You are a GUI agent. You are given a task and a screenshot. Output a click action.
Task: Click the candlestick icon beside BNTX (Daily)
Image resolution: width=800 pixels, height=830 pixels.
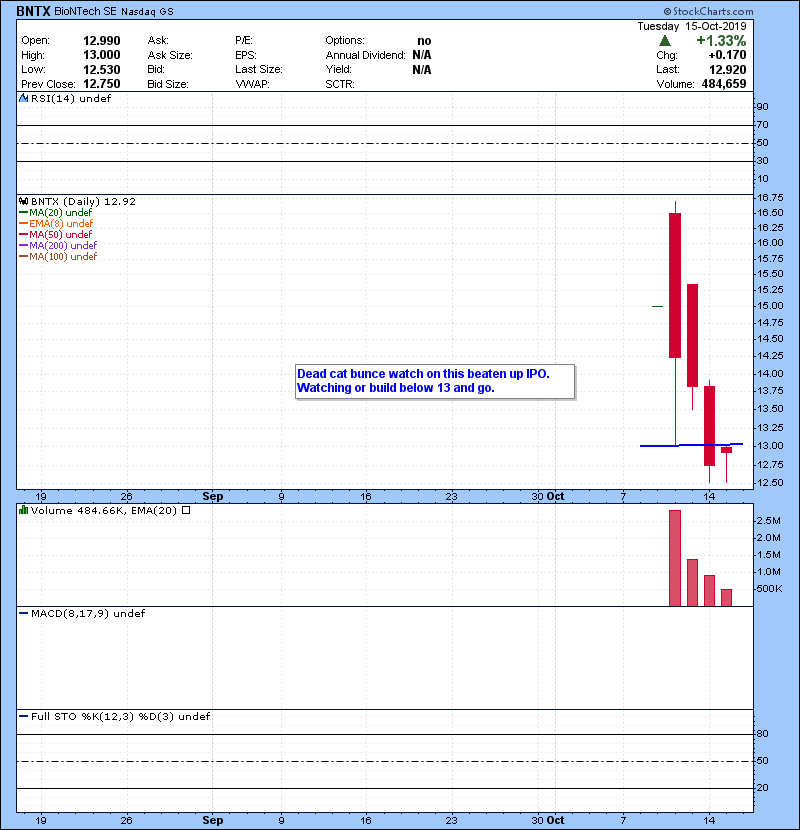pos(23,201)
